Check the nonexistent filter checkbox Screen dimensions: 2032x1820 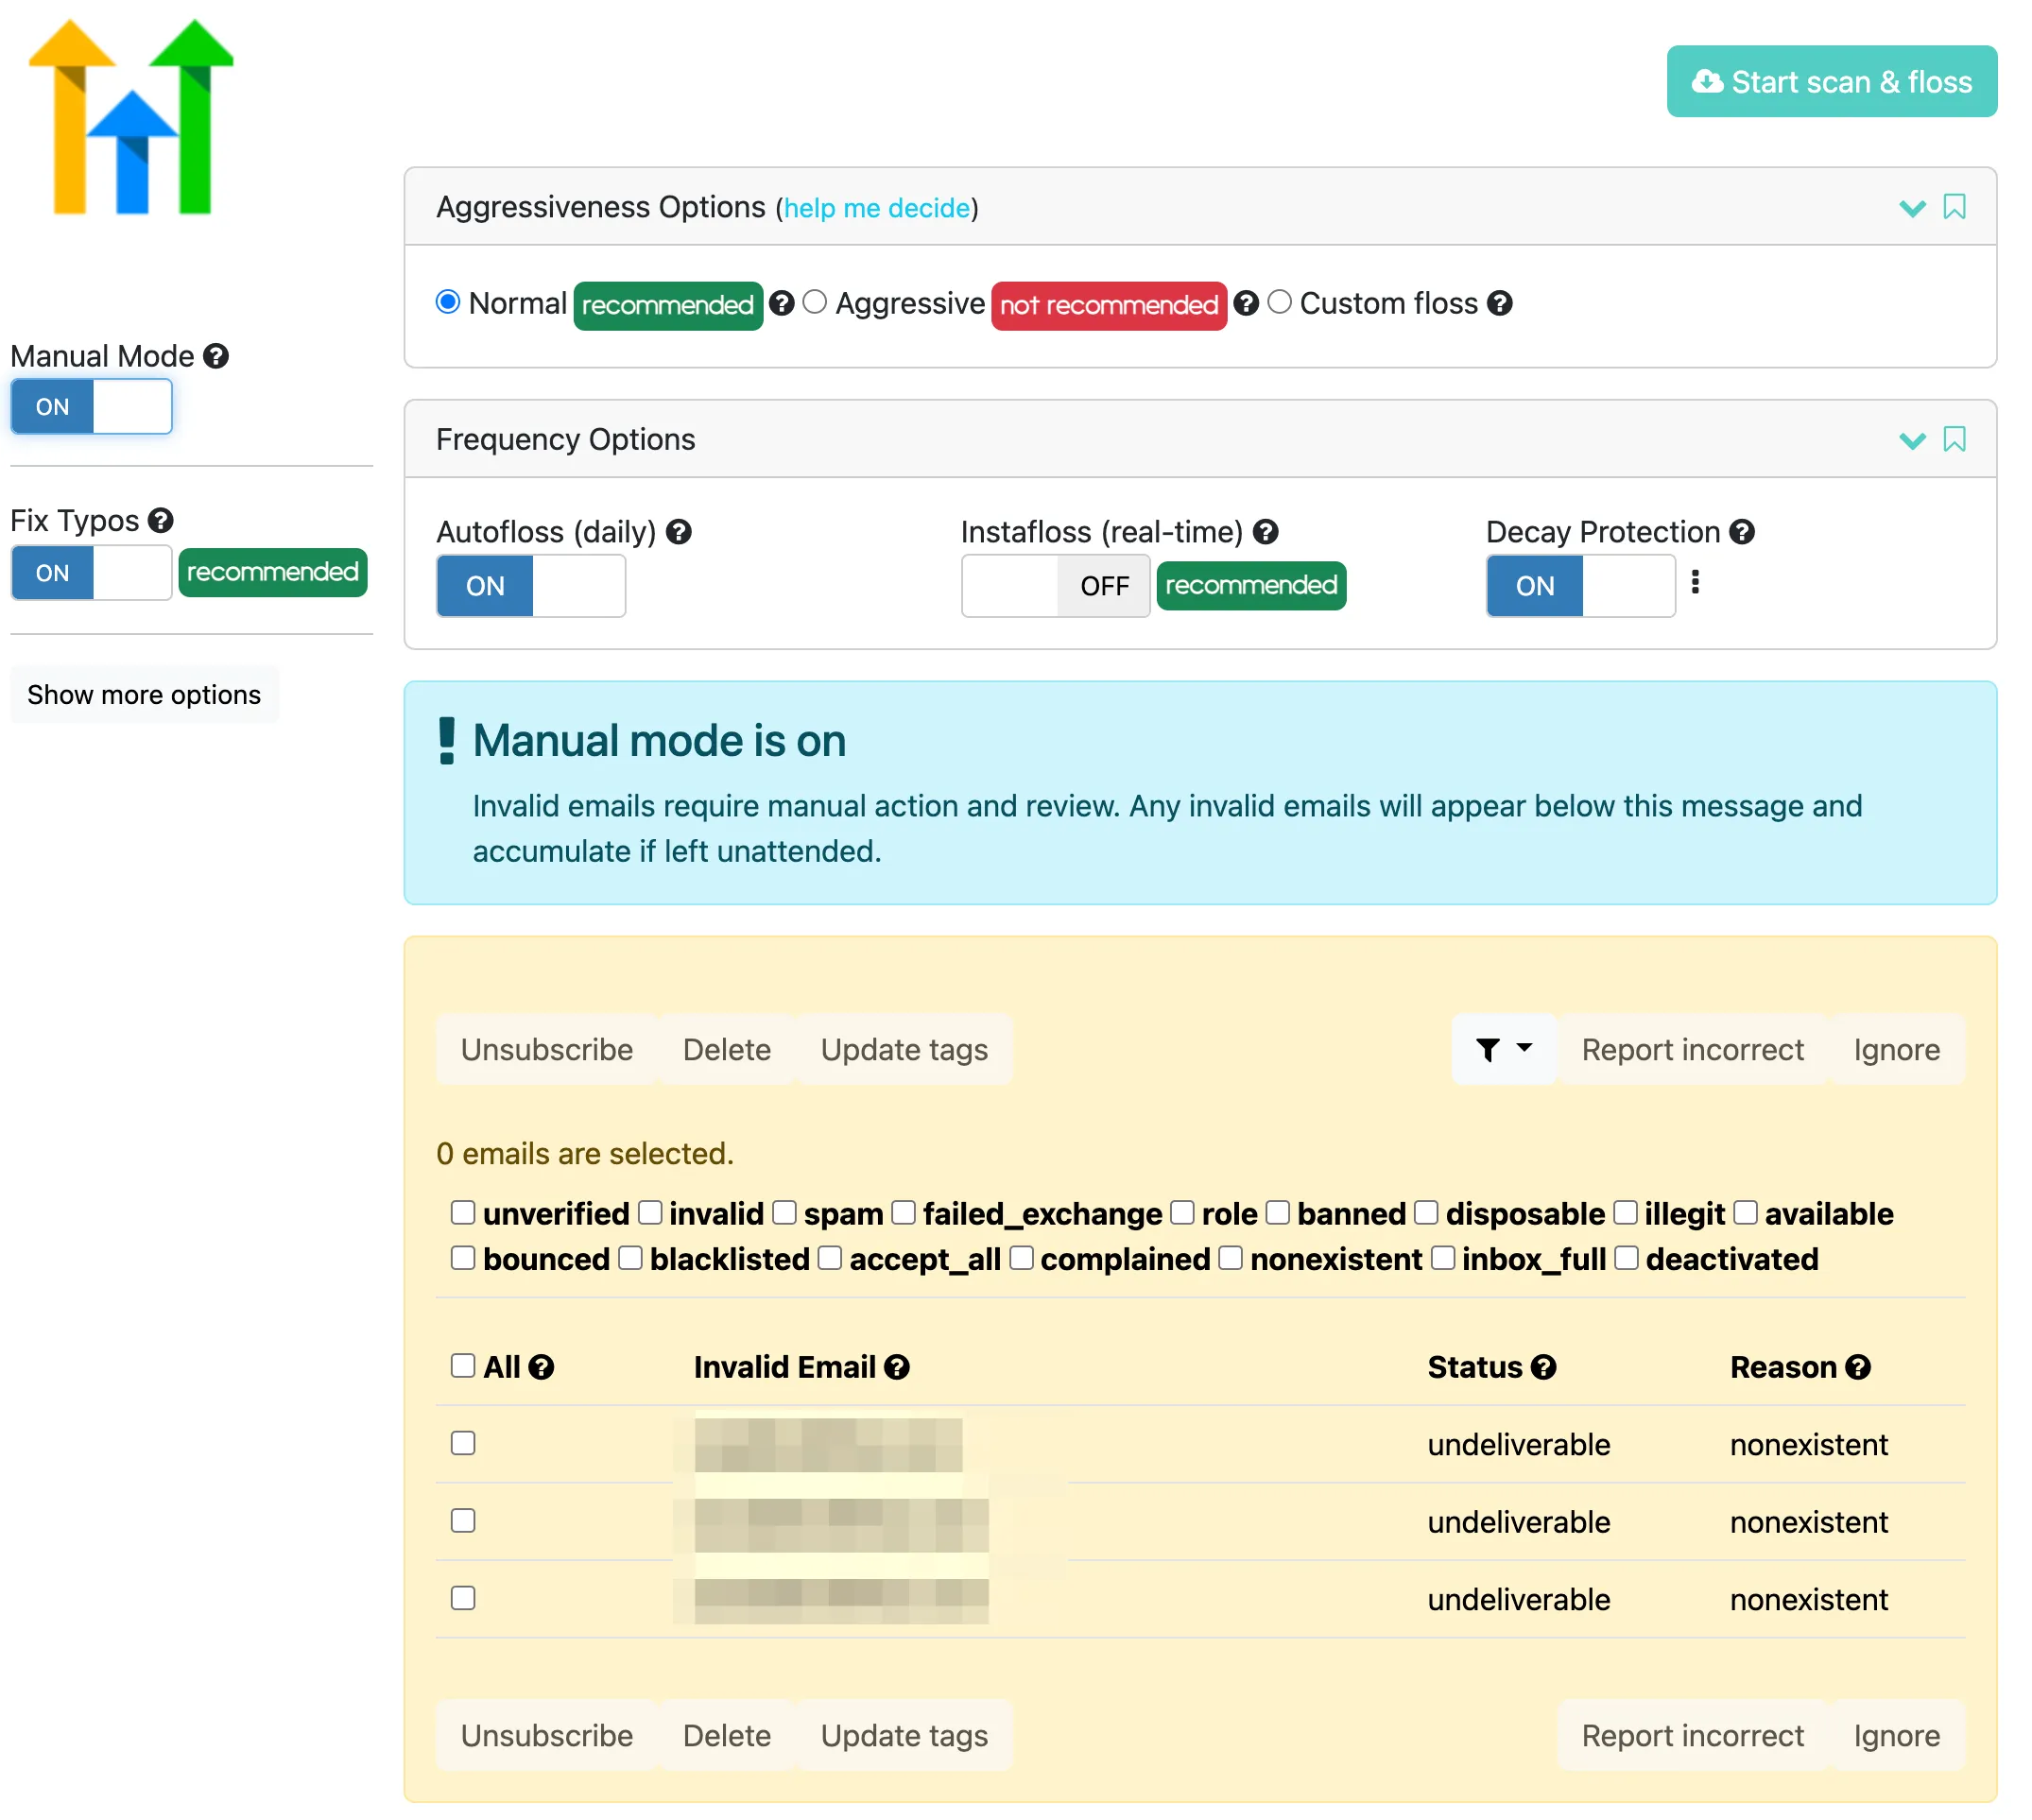point(1231,1258)
